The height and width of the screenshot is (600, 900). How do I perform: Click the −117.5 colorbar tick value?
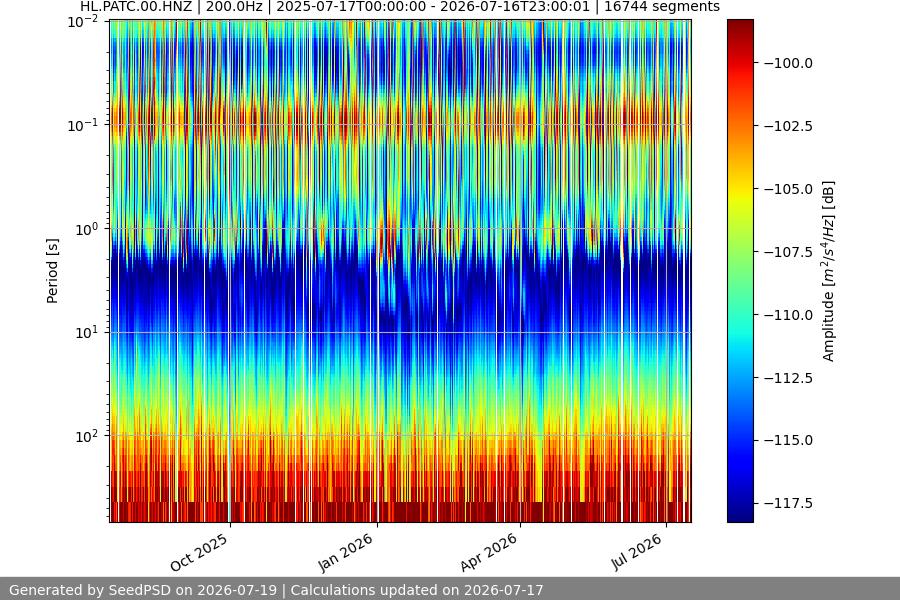[x=788, y=504]
